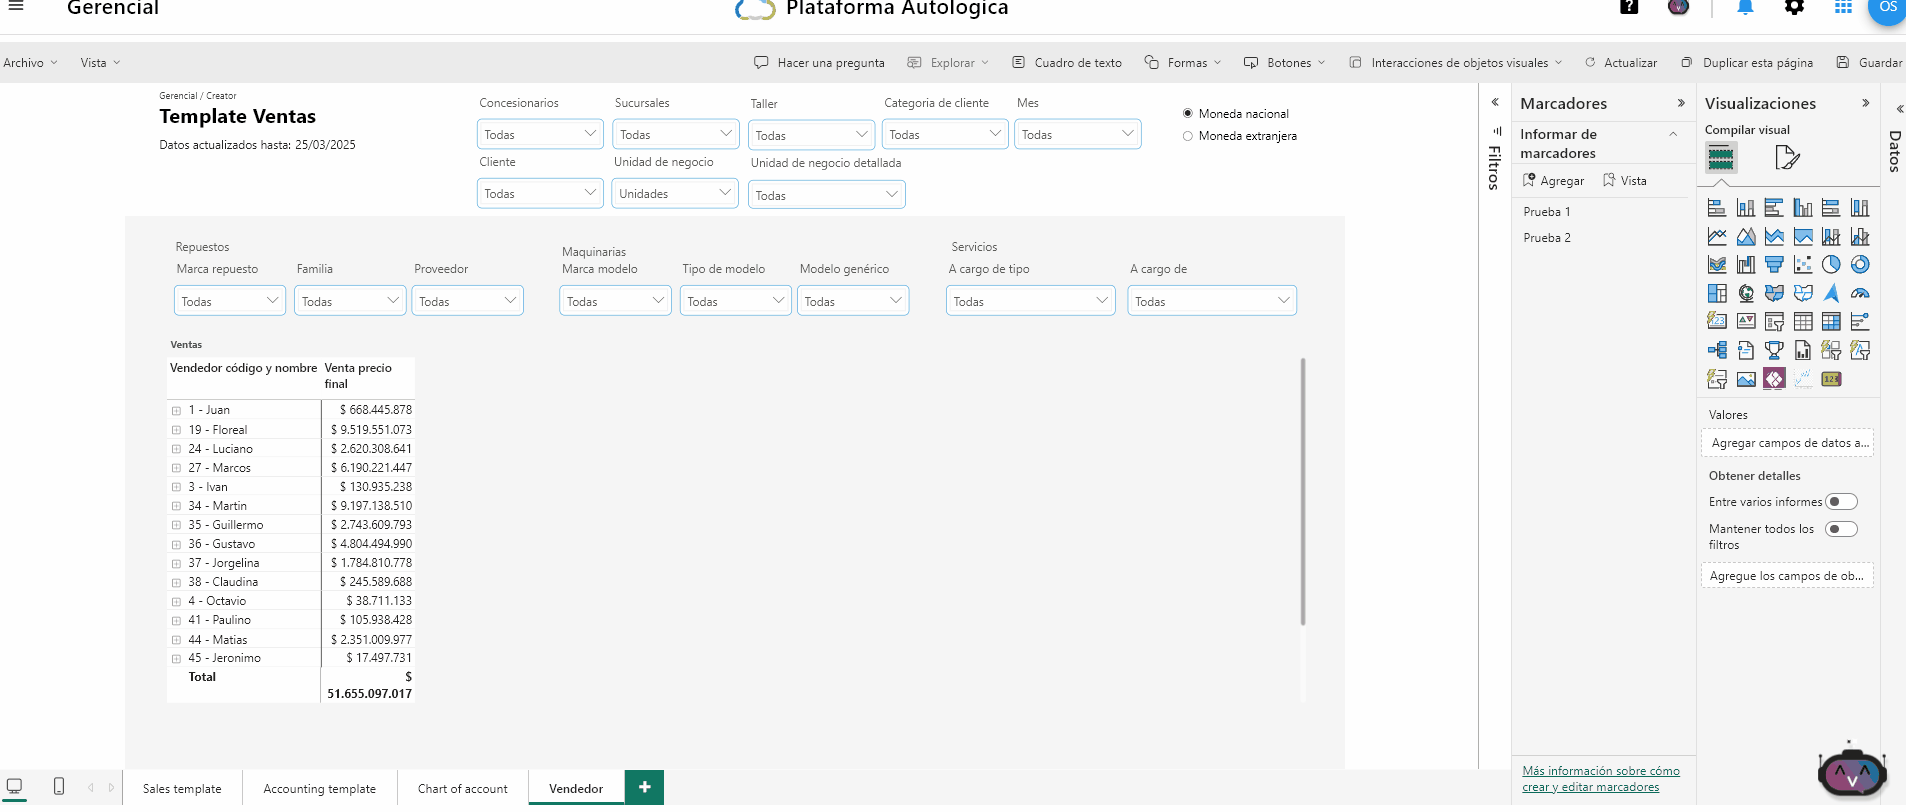The width and height of the screenshot is (1906, 812).
Task: Select the matrix visual
Action: 1831,322
